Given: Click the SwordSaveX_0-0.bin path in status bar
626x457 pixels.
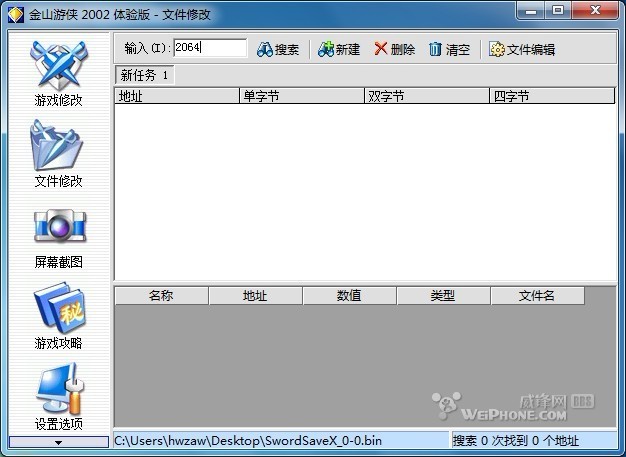Looking at the screenshot, I should coord(248,441).
